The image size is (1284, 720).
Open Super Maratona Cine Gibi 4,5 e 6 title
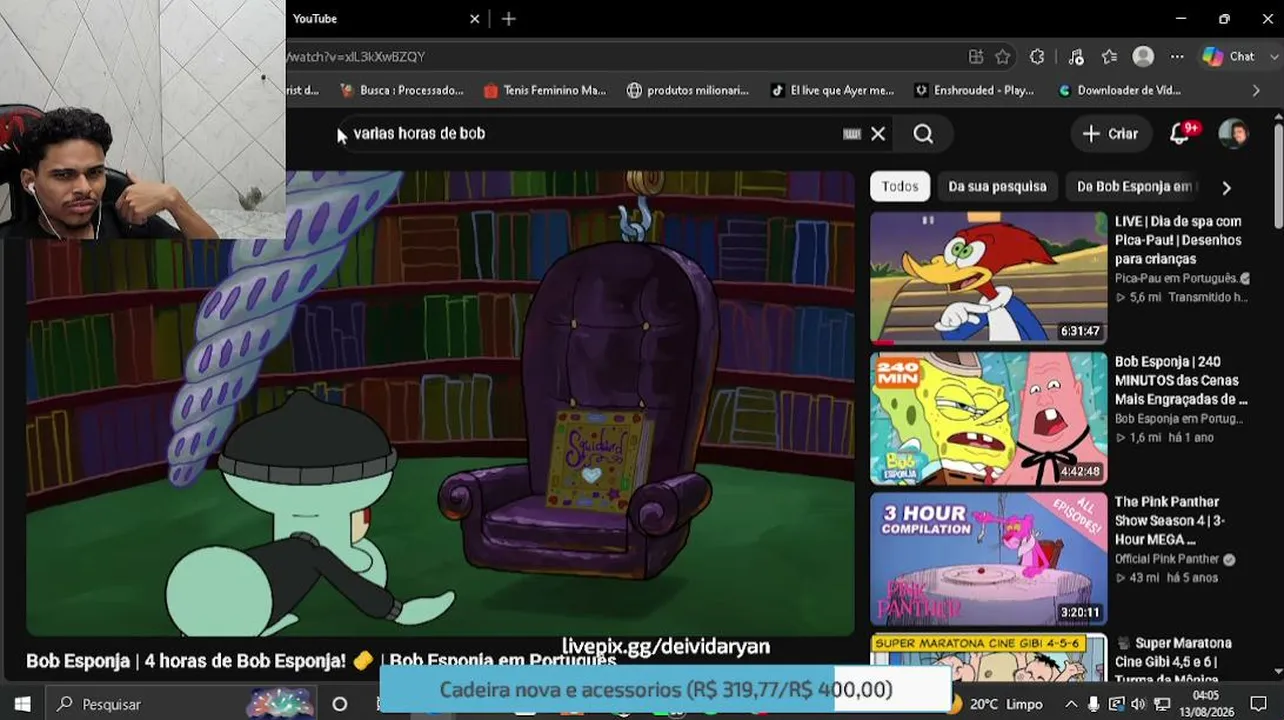tap(1175, 661)
